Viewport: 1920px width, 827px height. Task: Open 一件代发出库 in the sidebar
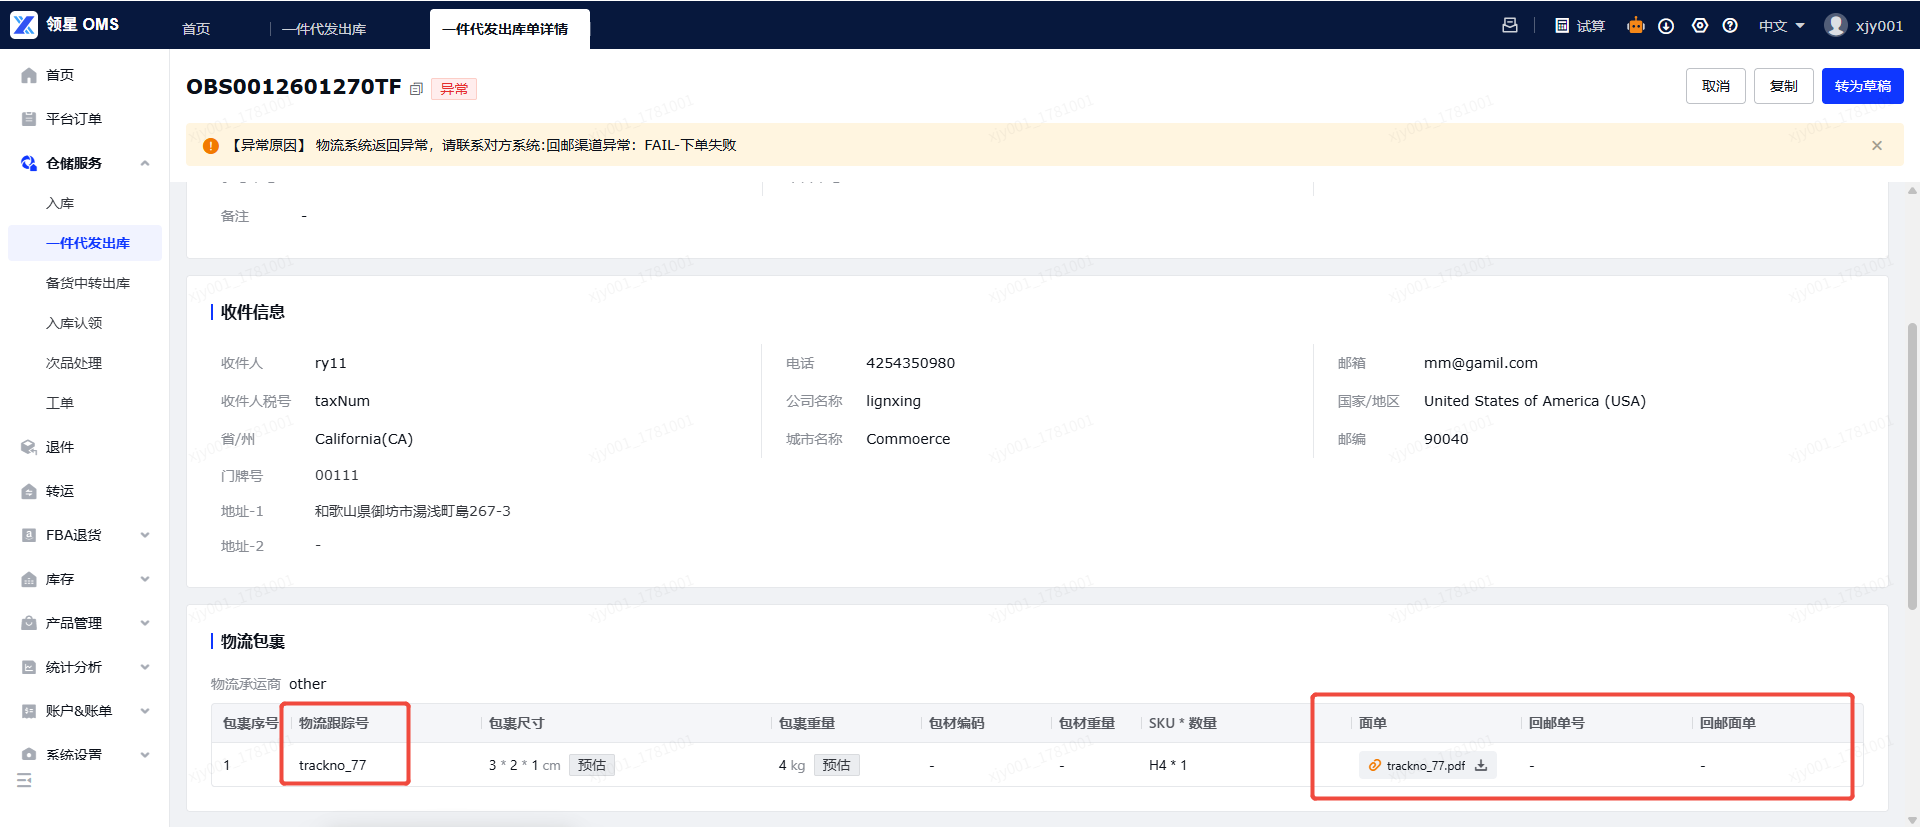click(85, 243)
